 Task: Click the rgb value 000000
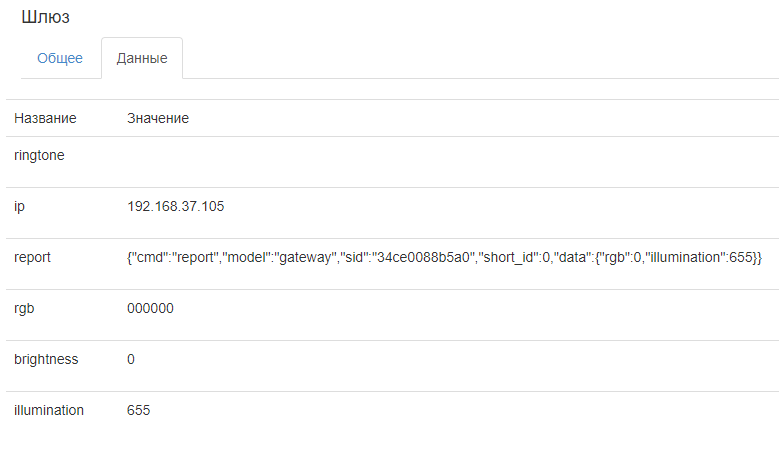point(150,308)
